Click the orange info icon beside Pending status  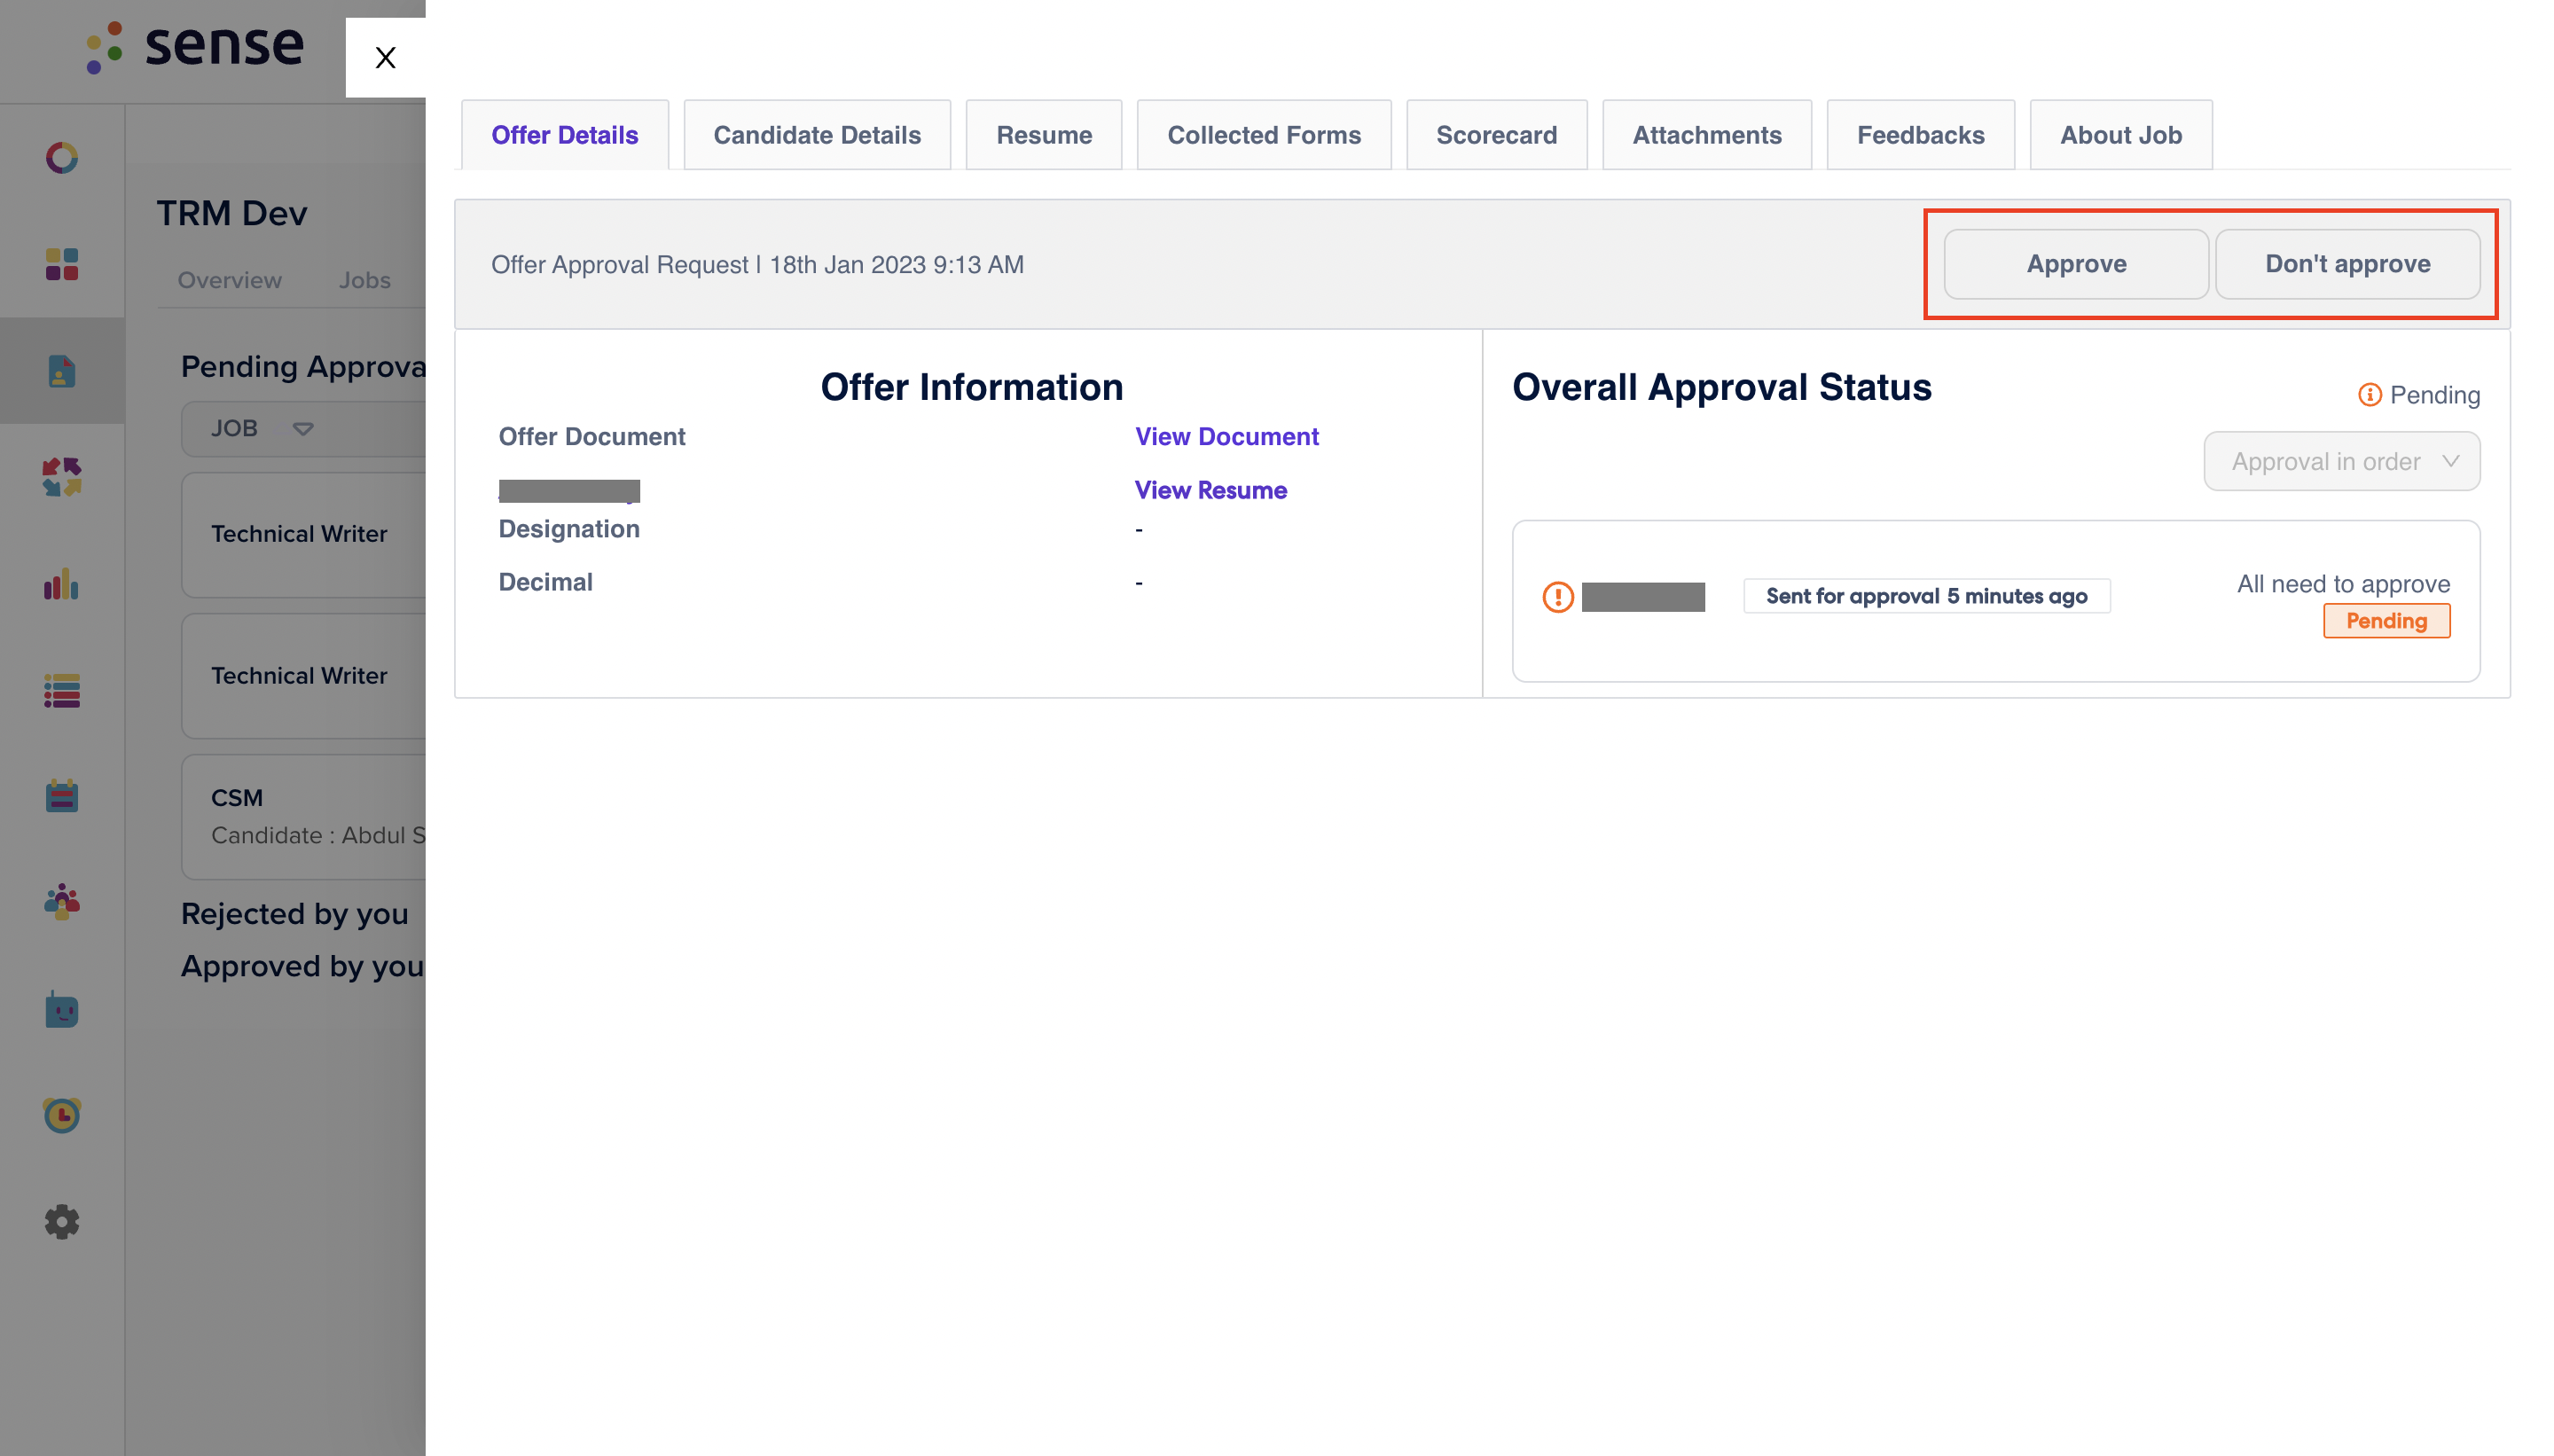[x=2369, y=395]
